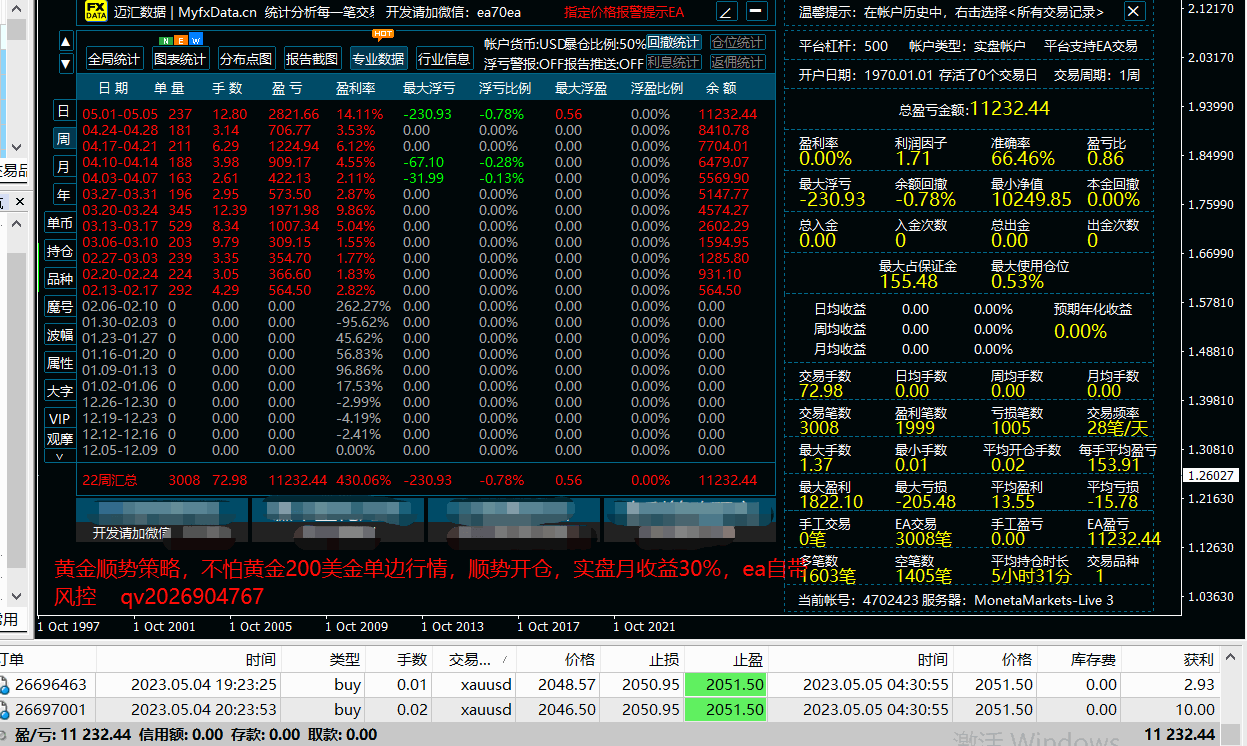
Task: Click the 属性 sidebar button
Action: [x=60, y=363]
